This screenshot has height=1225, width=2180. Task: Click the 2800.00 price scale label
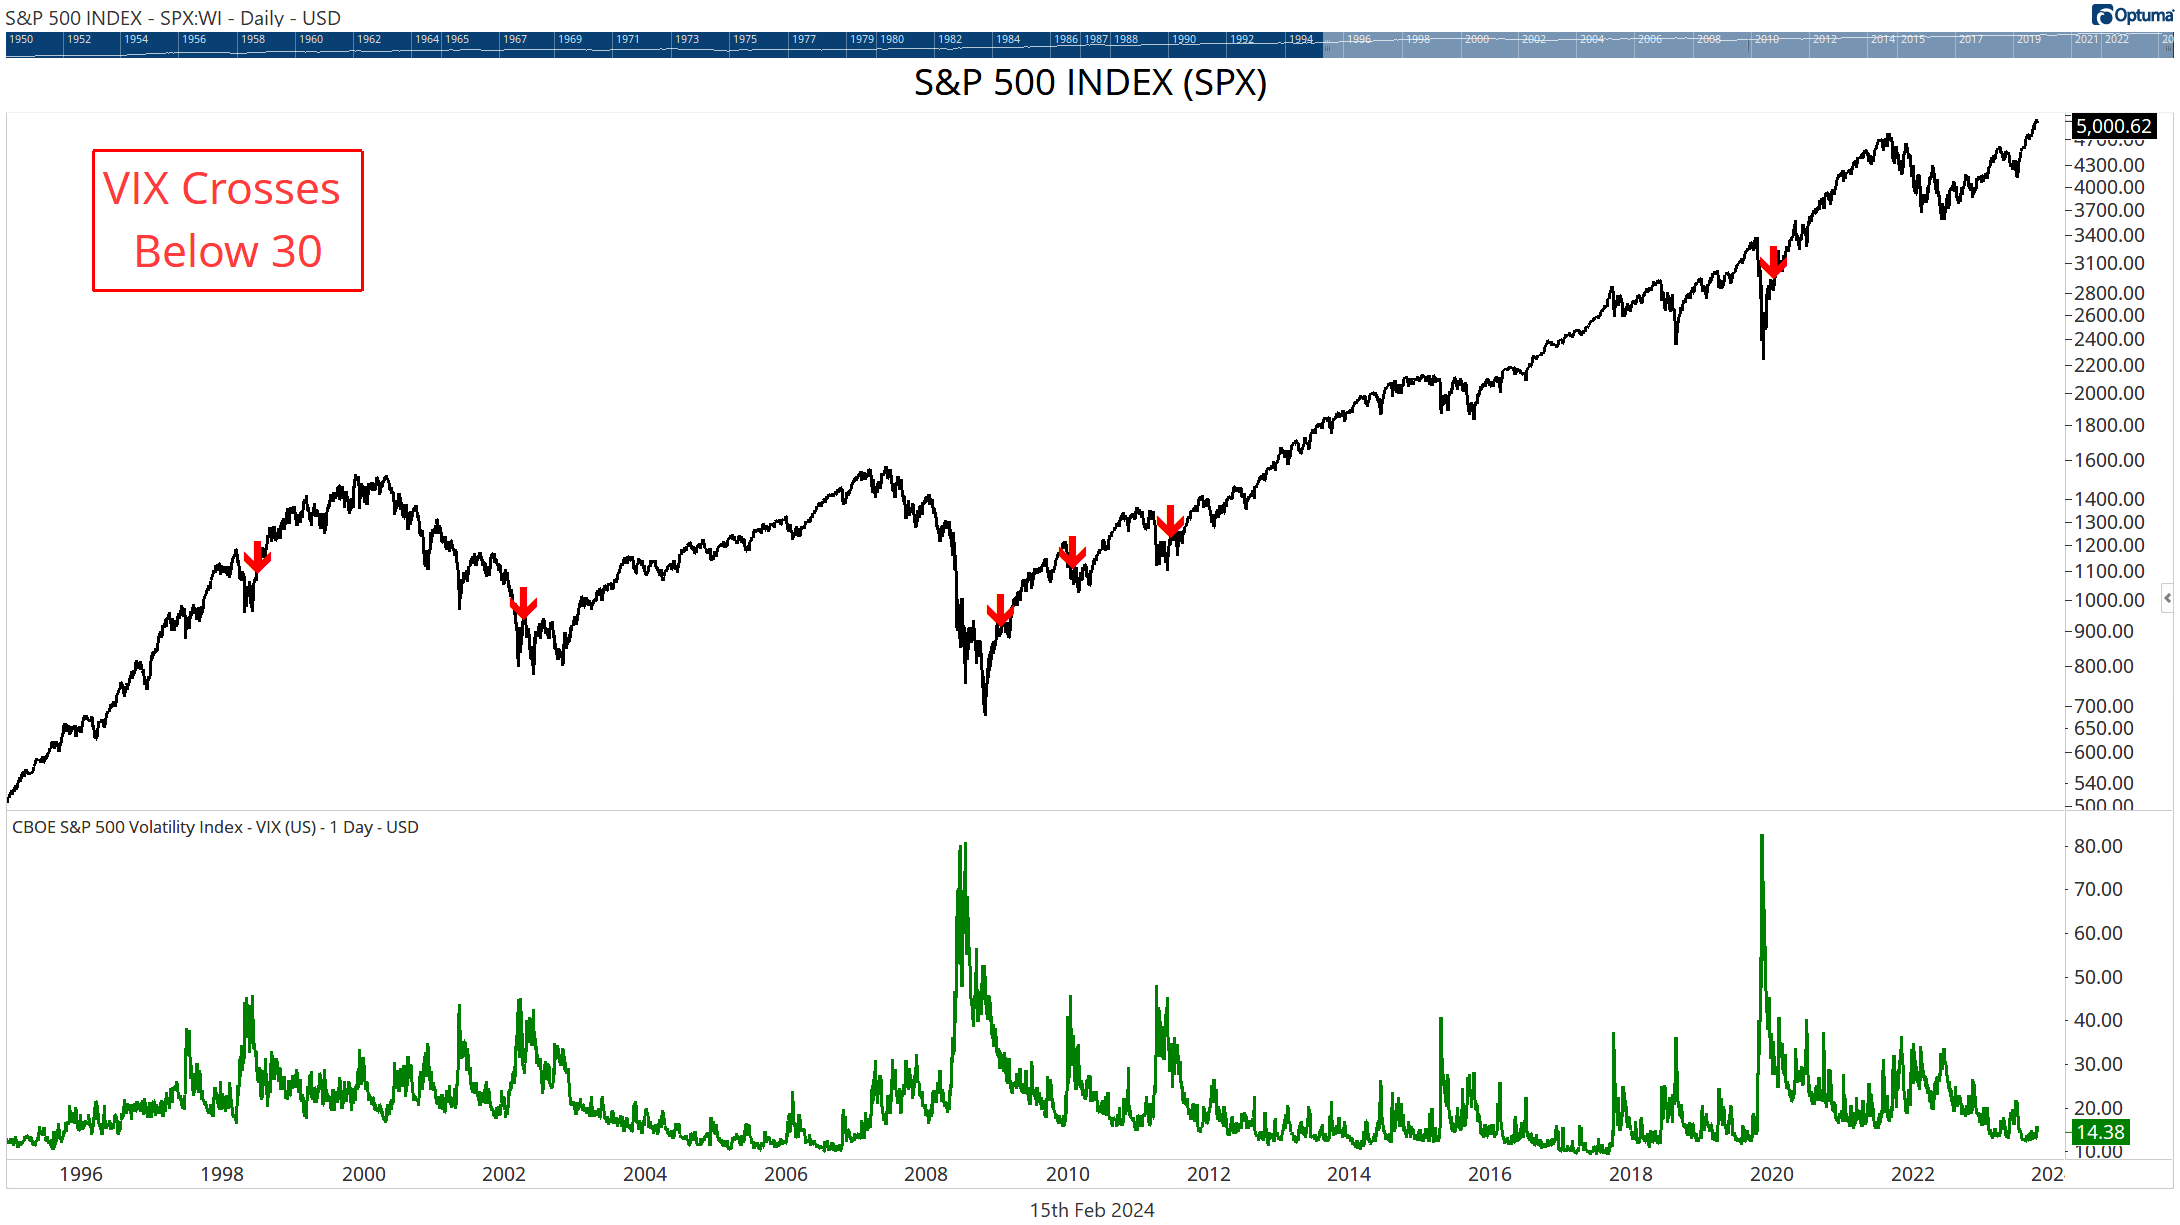click(x=2109, y=293)
